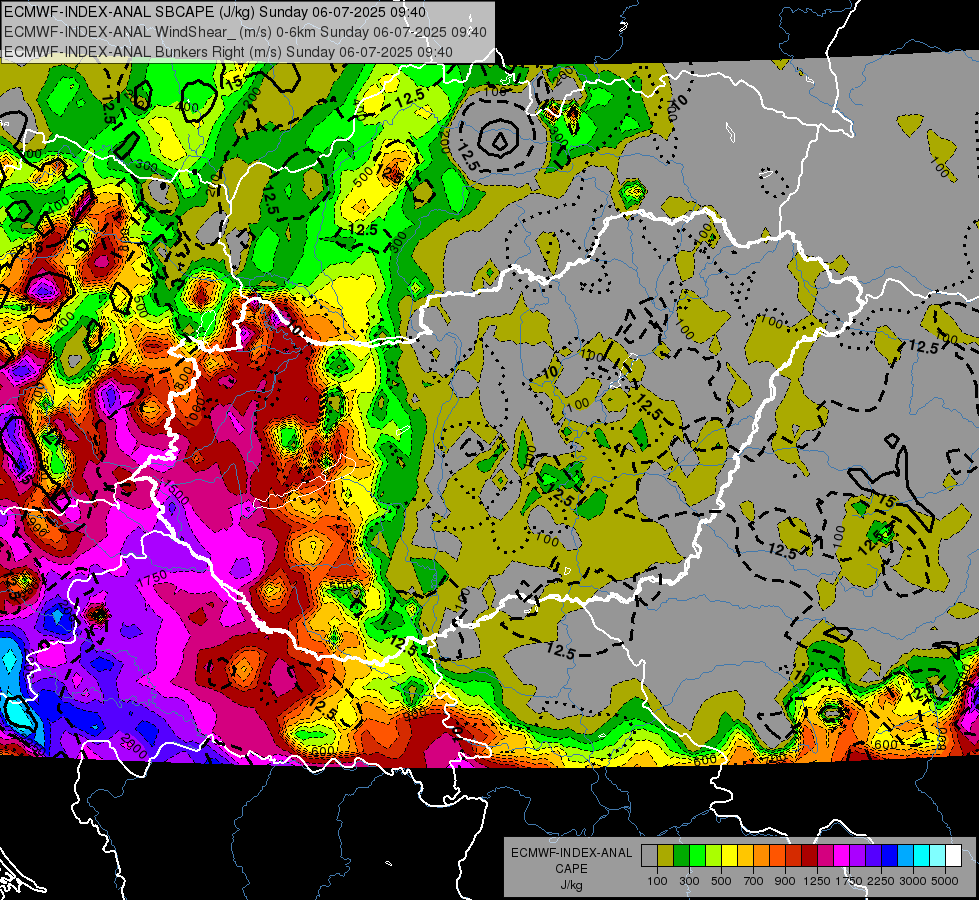Select the orange swatch right of the 700 tick
Viewport: 979px width, 900px height.
coord(761,855)
